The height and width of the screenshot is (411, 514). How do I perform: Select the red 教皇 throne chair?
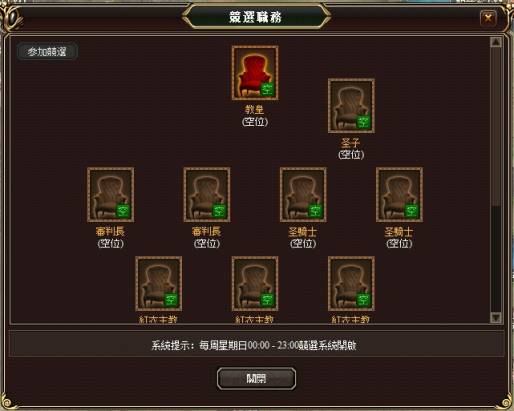click(x=255, y=73)
